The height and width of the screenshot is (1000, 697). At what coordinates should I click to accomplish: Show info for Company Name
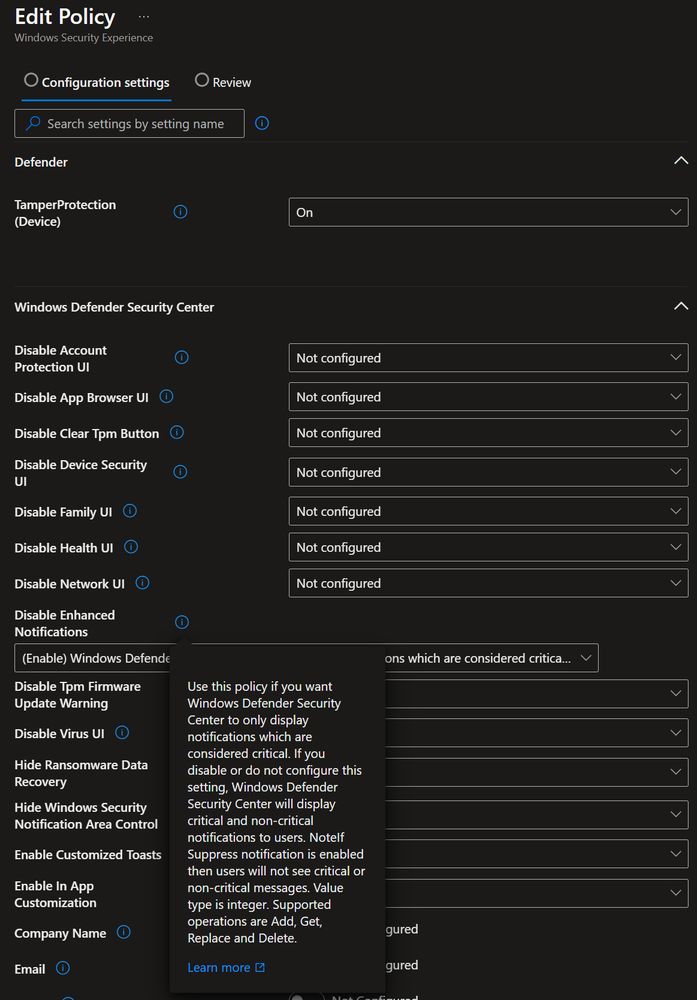click(124, 932)
